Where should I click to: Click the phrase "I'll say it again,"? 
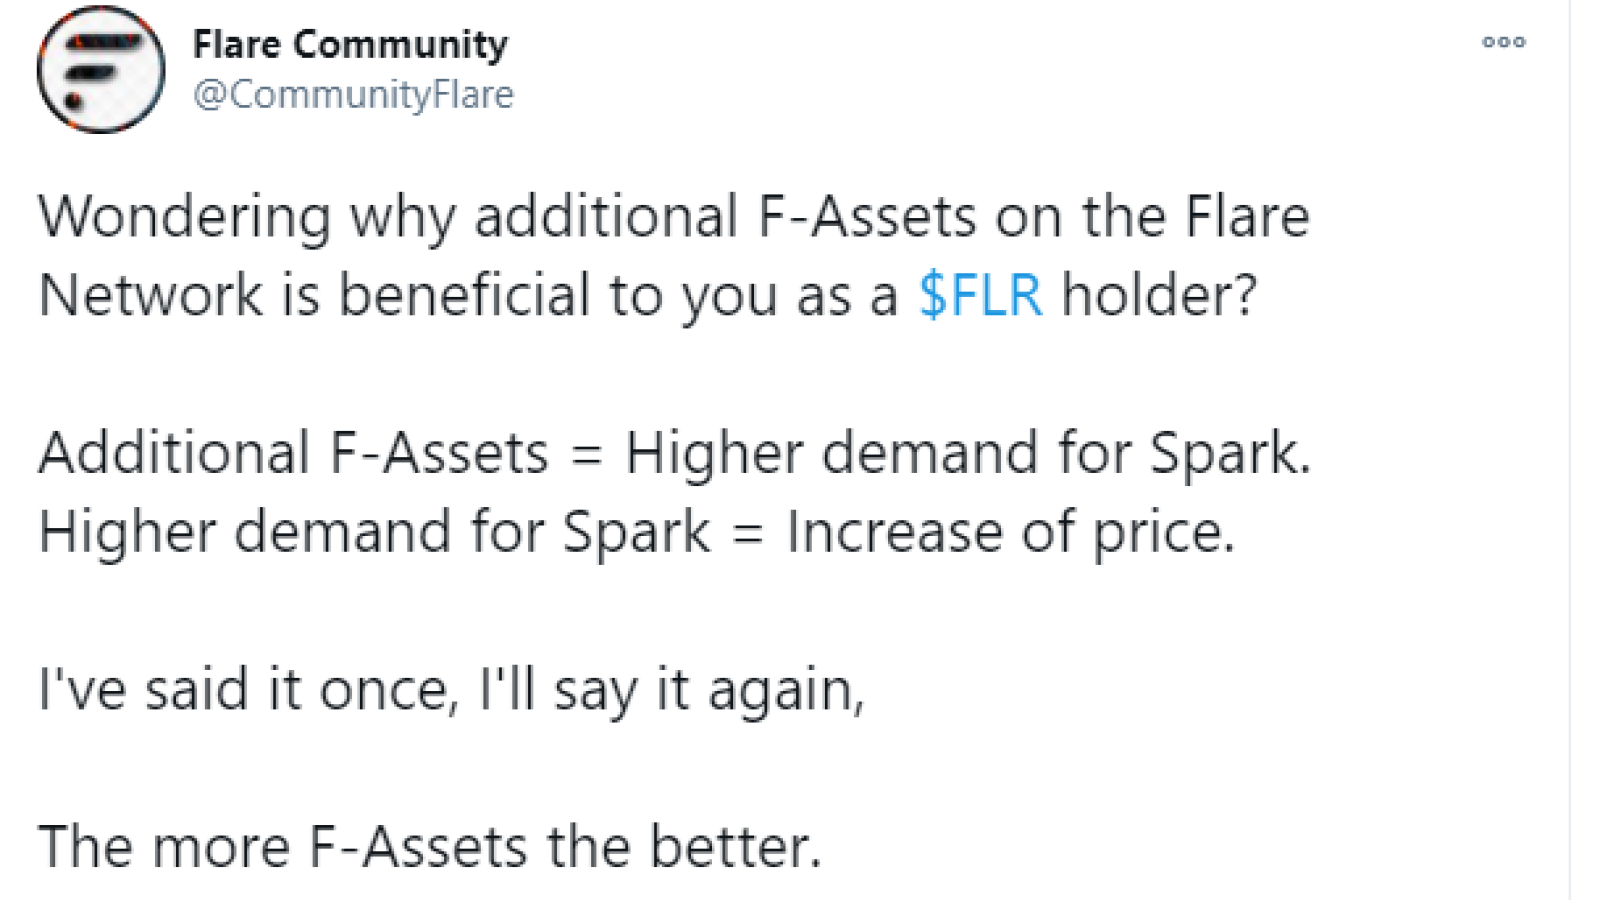(671, 690)
